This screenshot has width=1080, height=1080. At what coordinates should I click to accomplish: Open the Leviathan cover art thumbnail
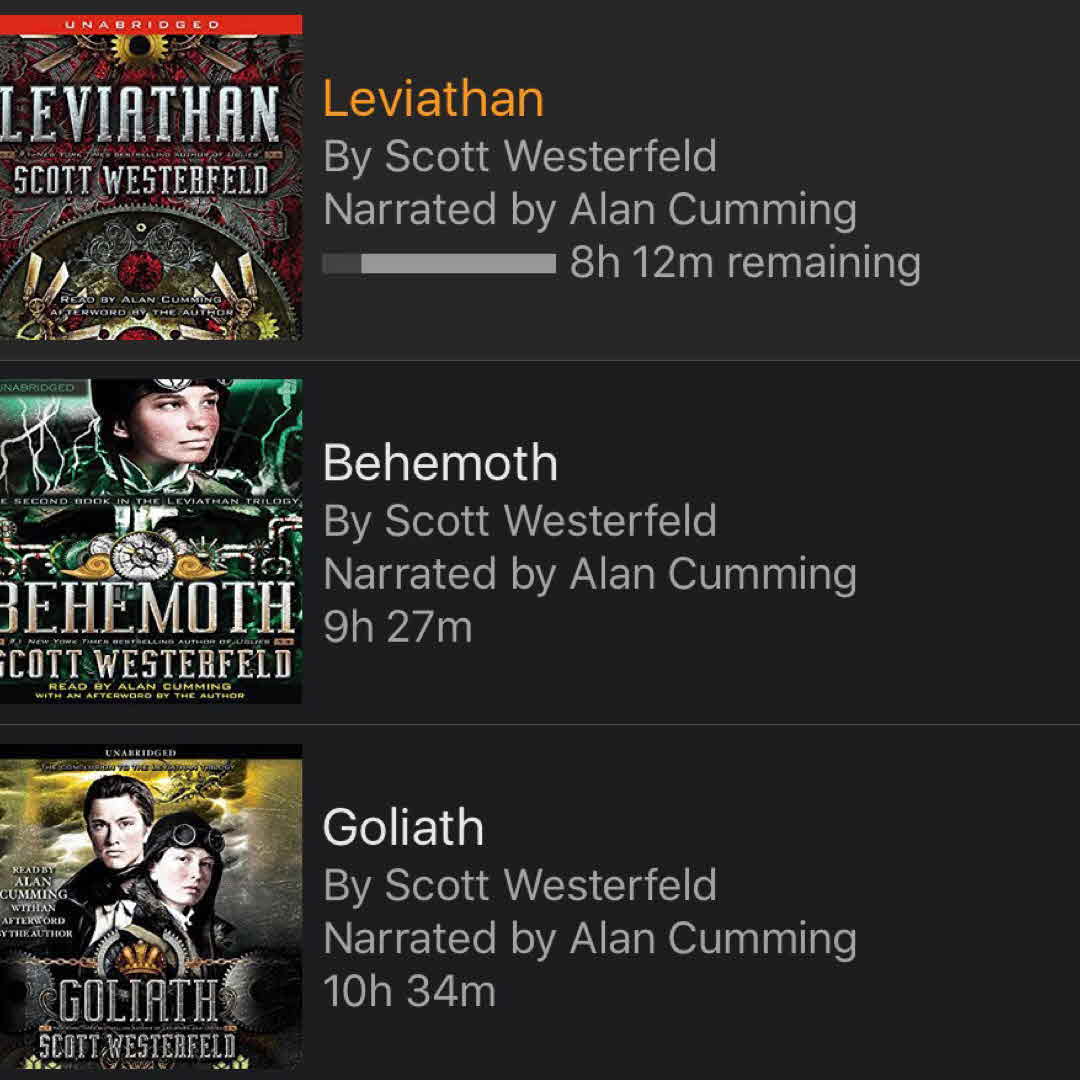pos(150,180)
